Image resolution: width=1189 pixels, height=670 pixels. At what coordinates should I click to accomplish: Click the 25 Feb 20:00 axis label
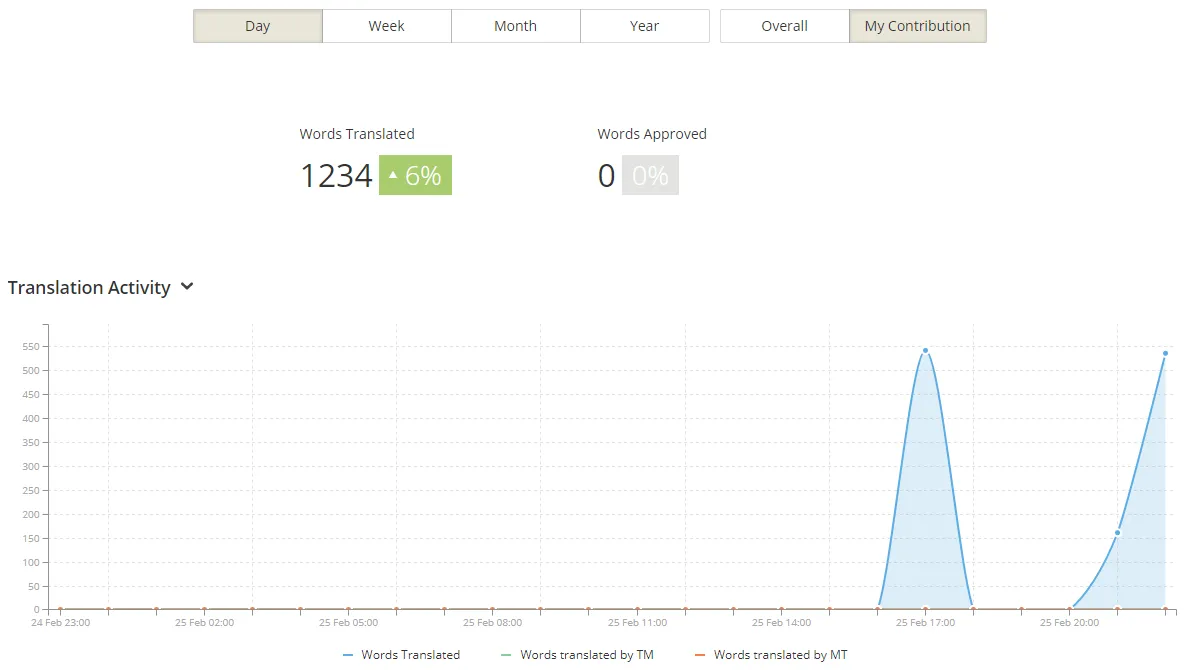pyautogui.click(x=1069, y=623)
